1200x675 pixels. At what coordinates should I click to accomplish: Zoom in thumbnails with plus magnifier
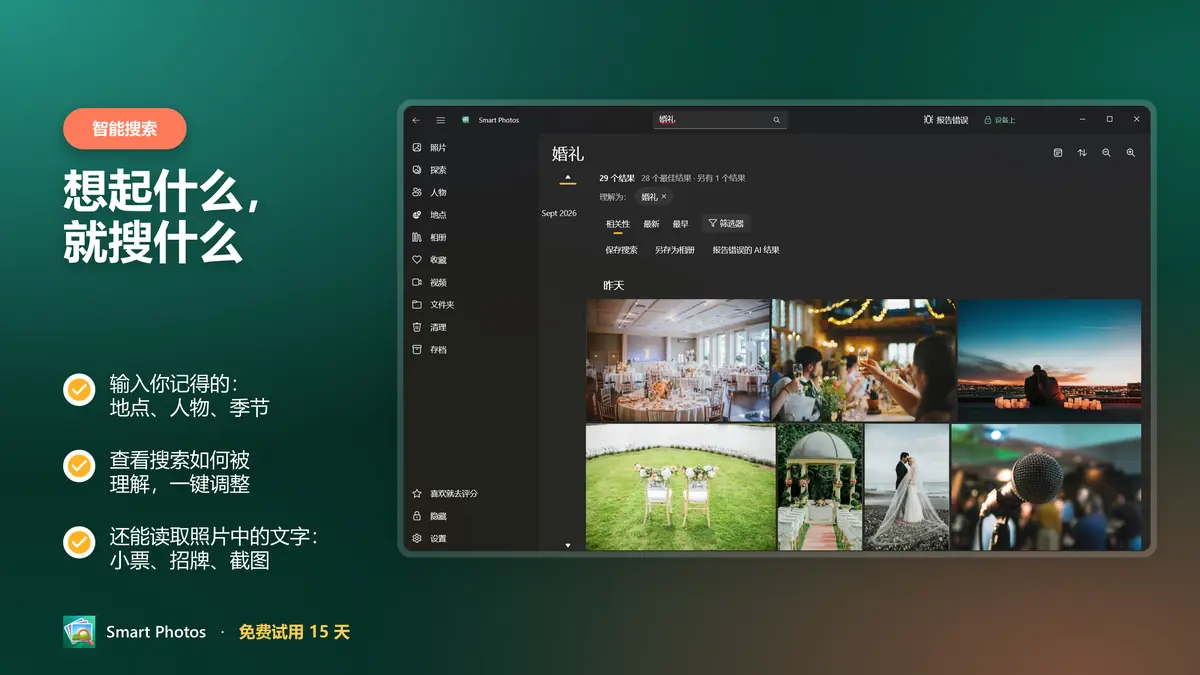pos(1131,153)
